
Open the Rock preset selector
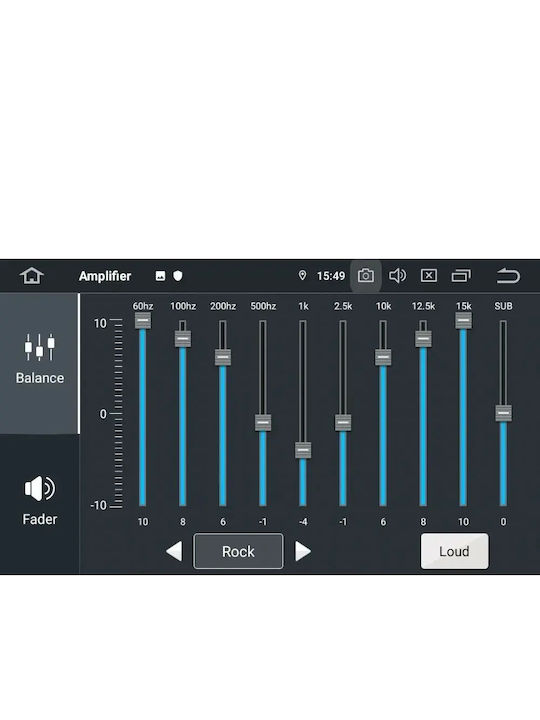click(x=238, y=551)
